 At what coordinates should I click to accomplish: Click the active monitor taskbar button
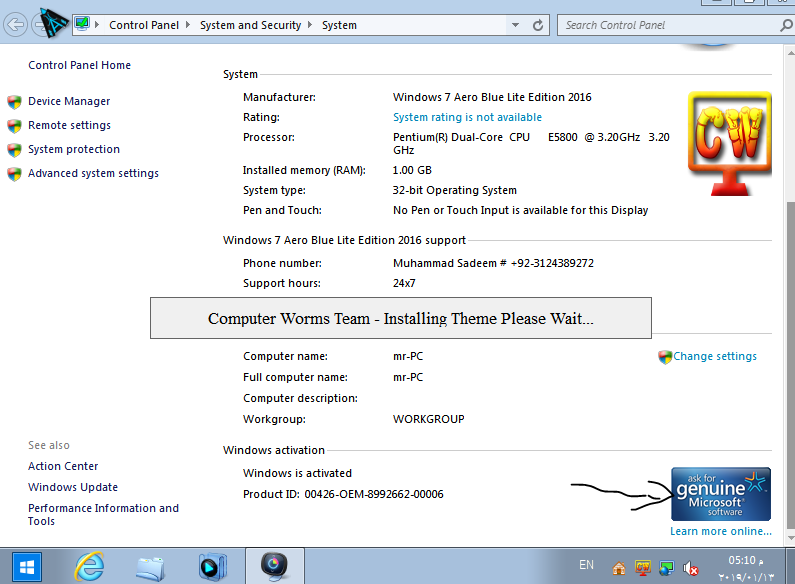click(275, 566)
